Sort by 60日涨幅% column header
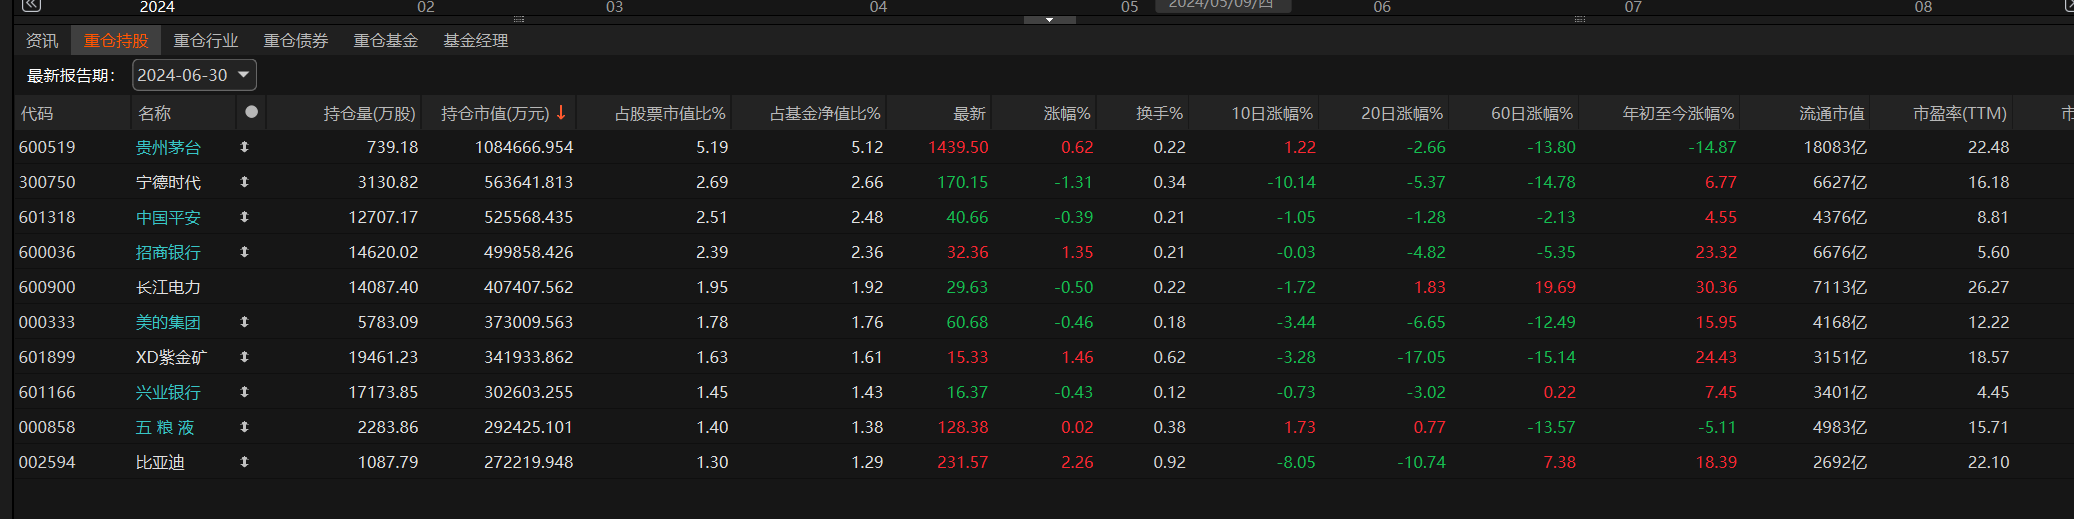The height and width of the screenshot is (519, 2074). click(x=1532, y=113)
